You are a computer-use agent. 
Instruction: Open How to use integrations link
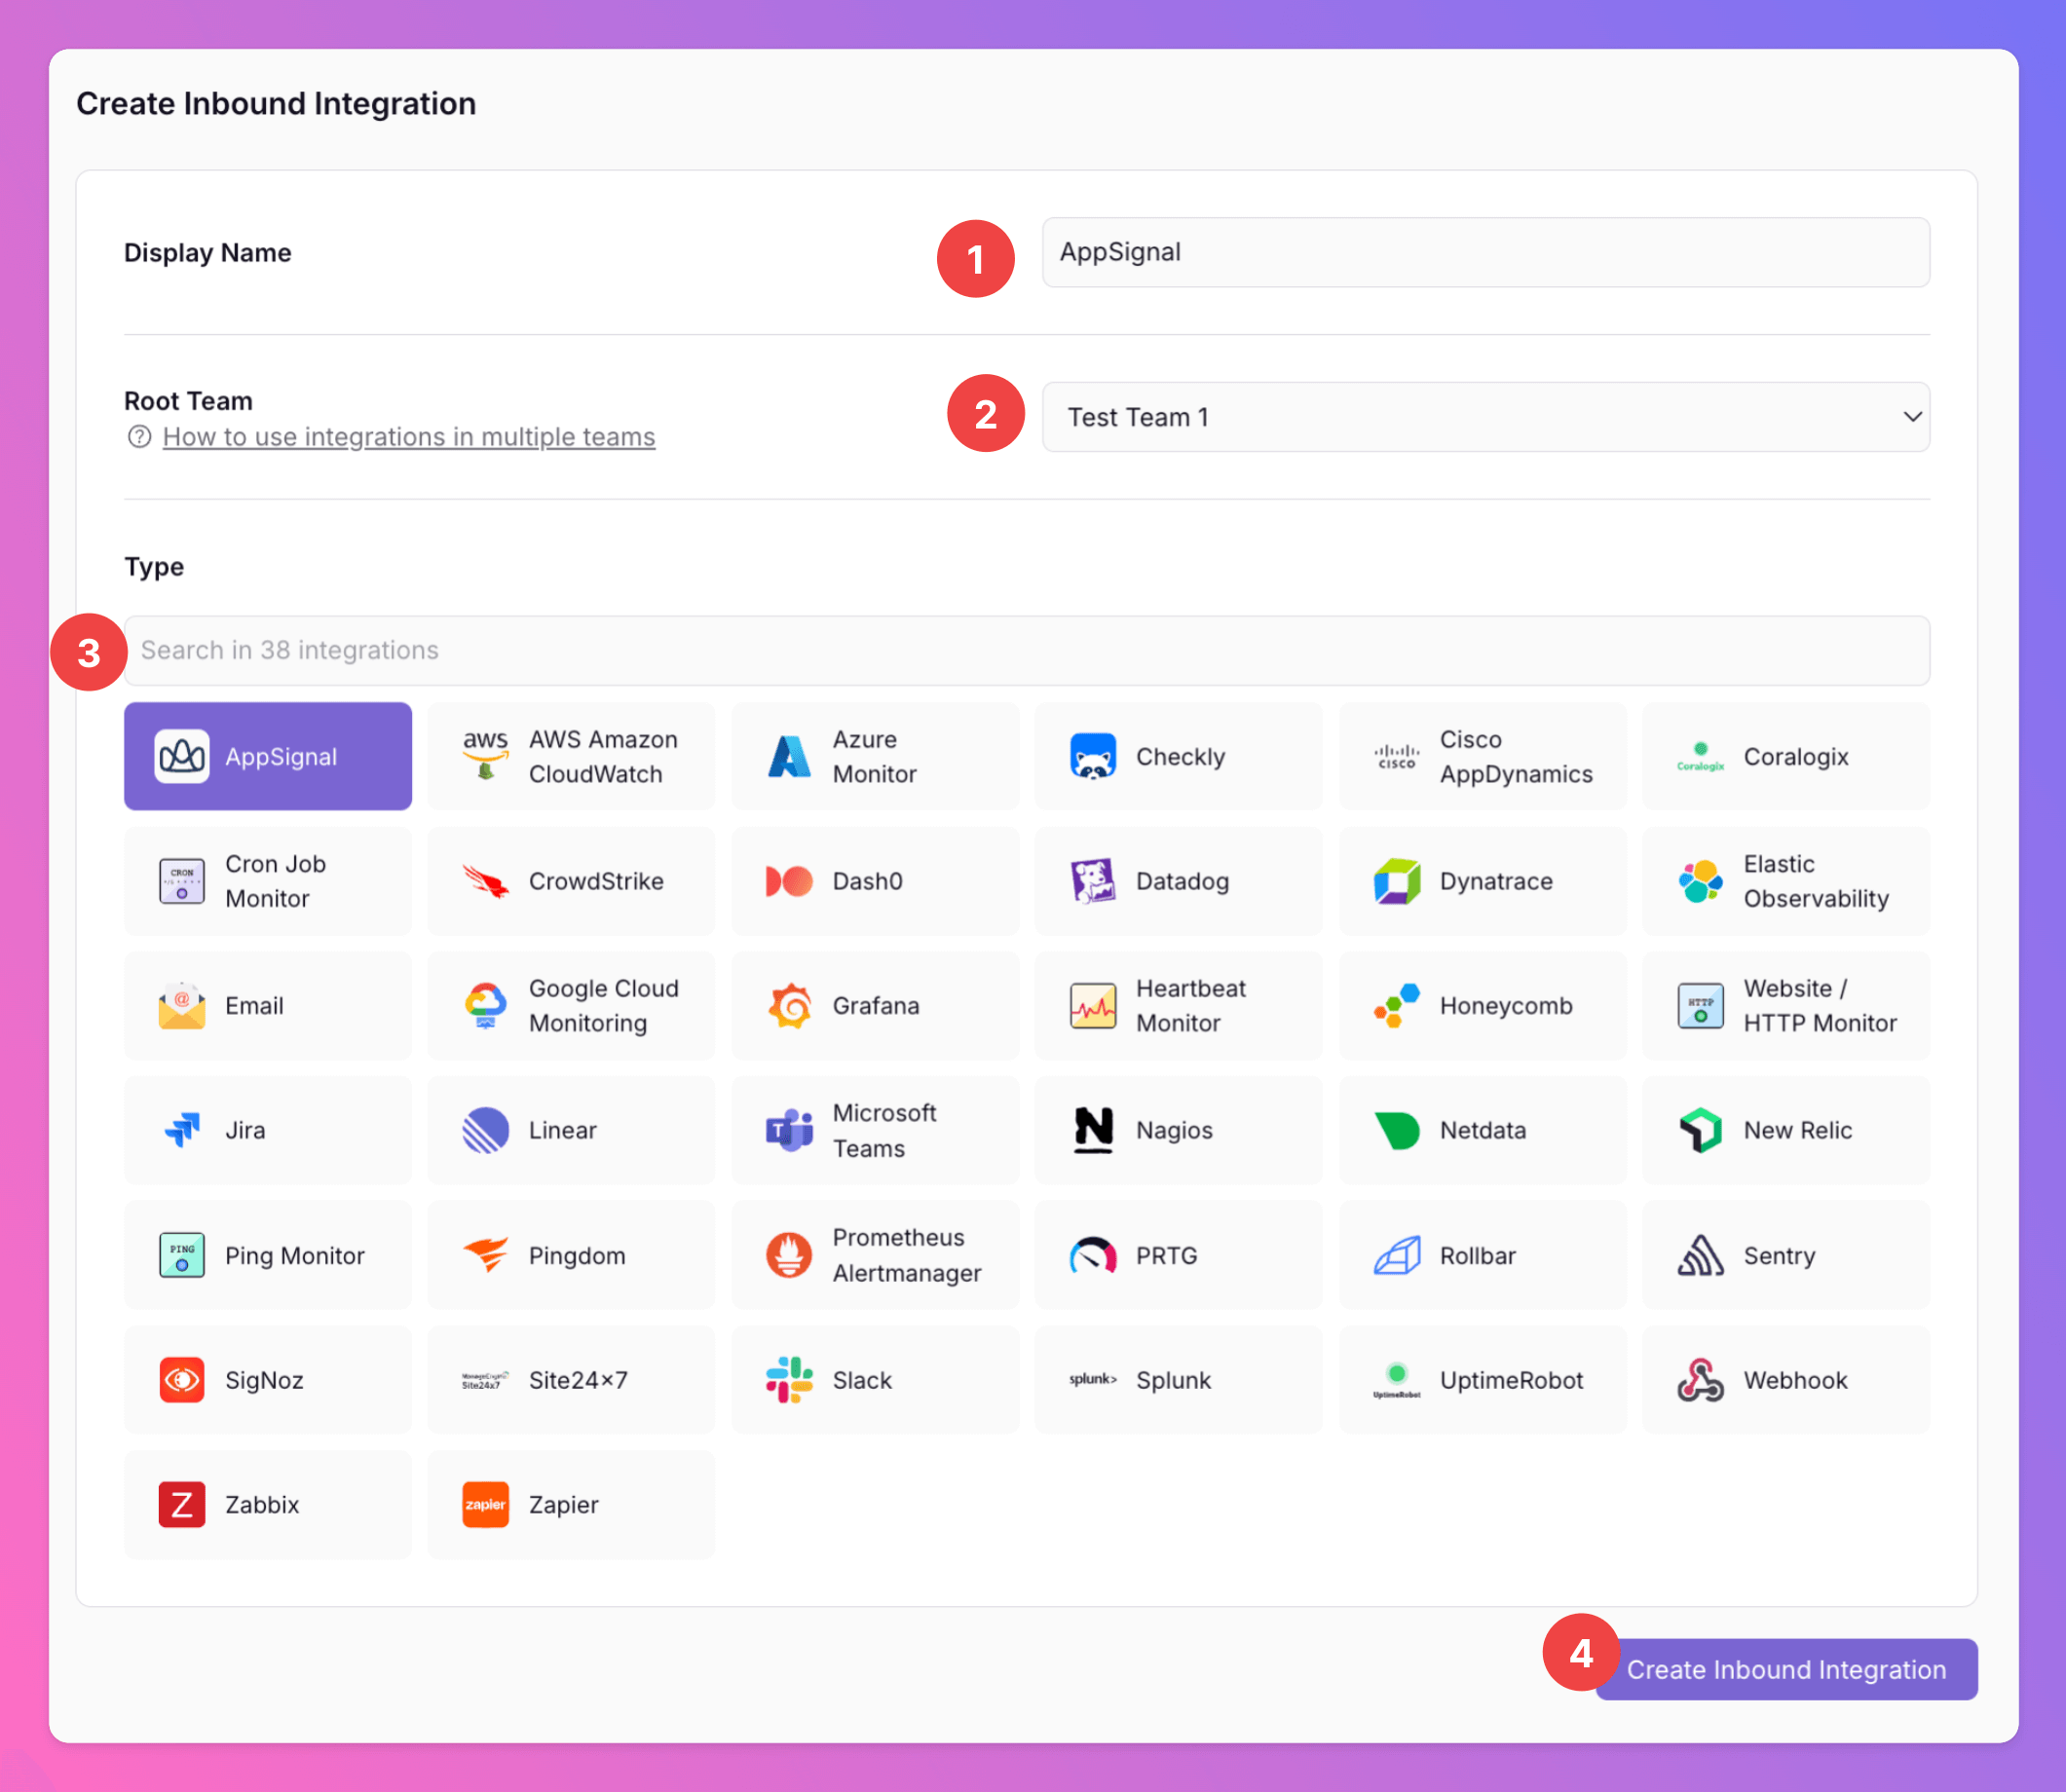408,437
